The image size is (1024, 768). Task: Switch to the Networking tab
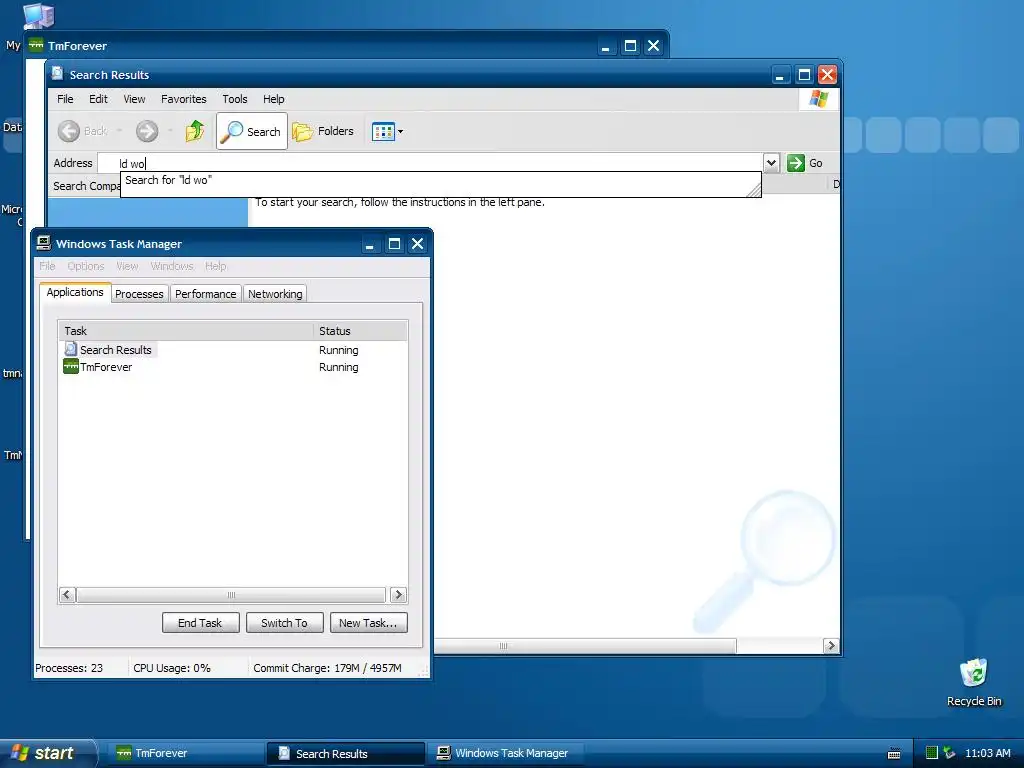pos(275,294)
